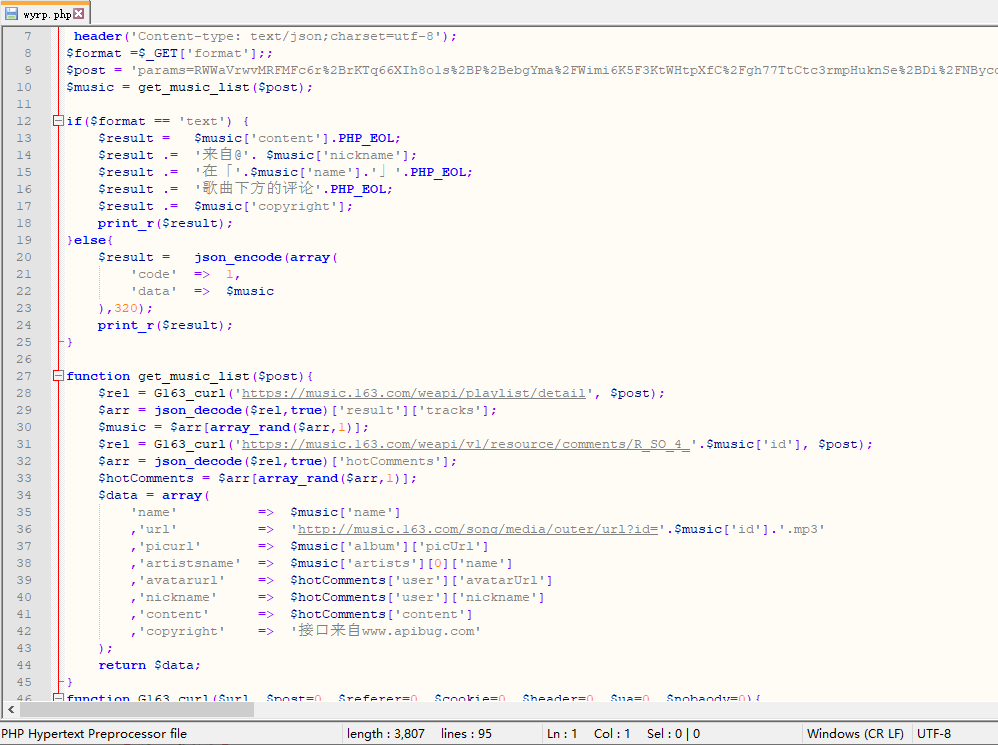Click the UTF-8 encoding status bar field
The image size is (998, 745).
click(934, 733)
